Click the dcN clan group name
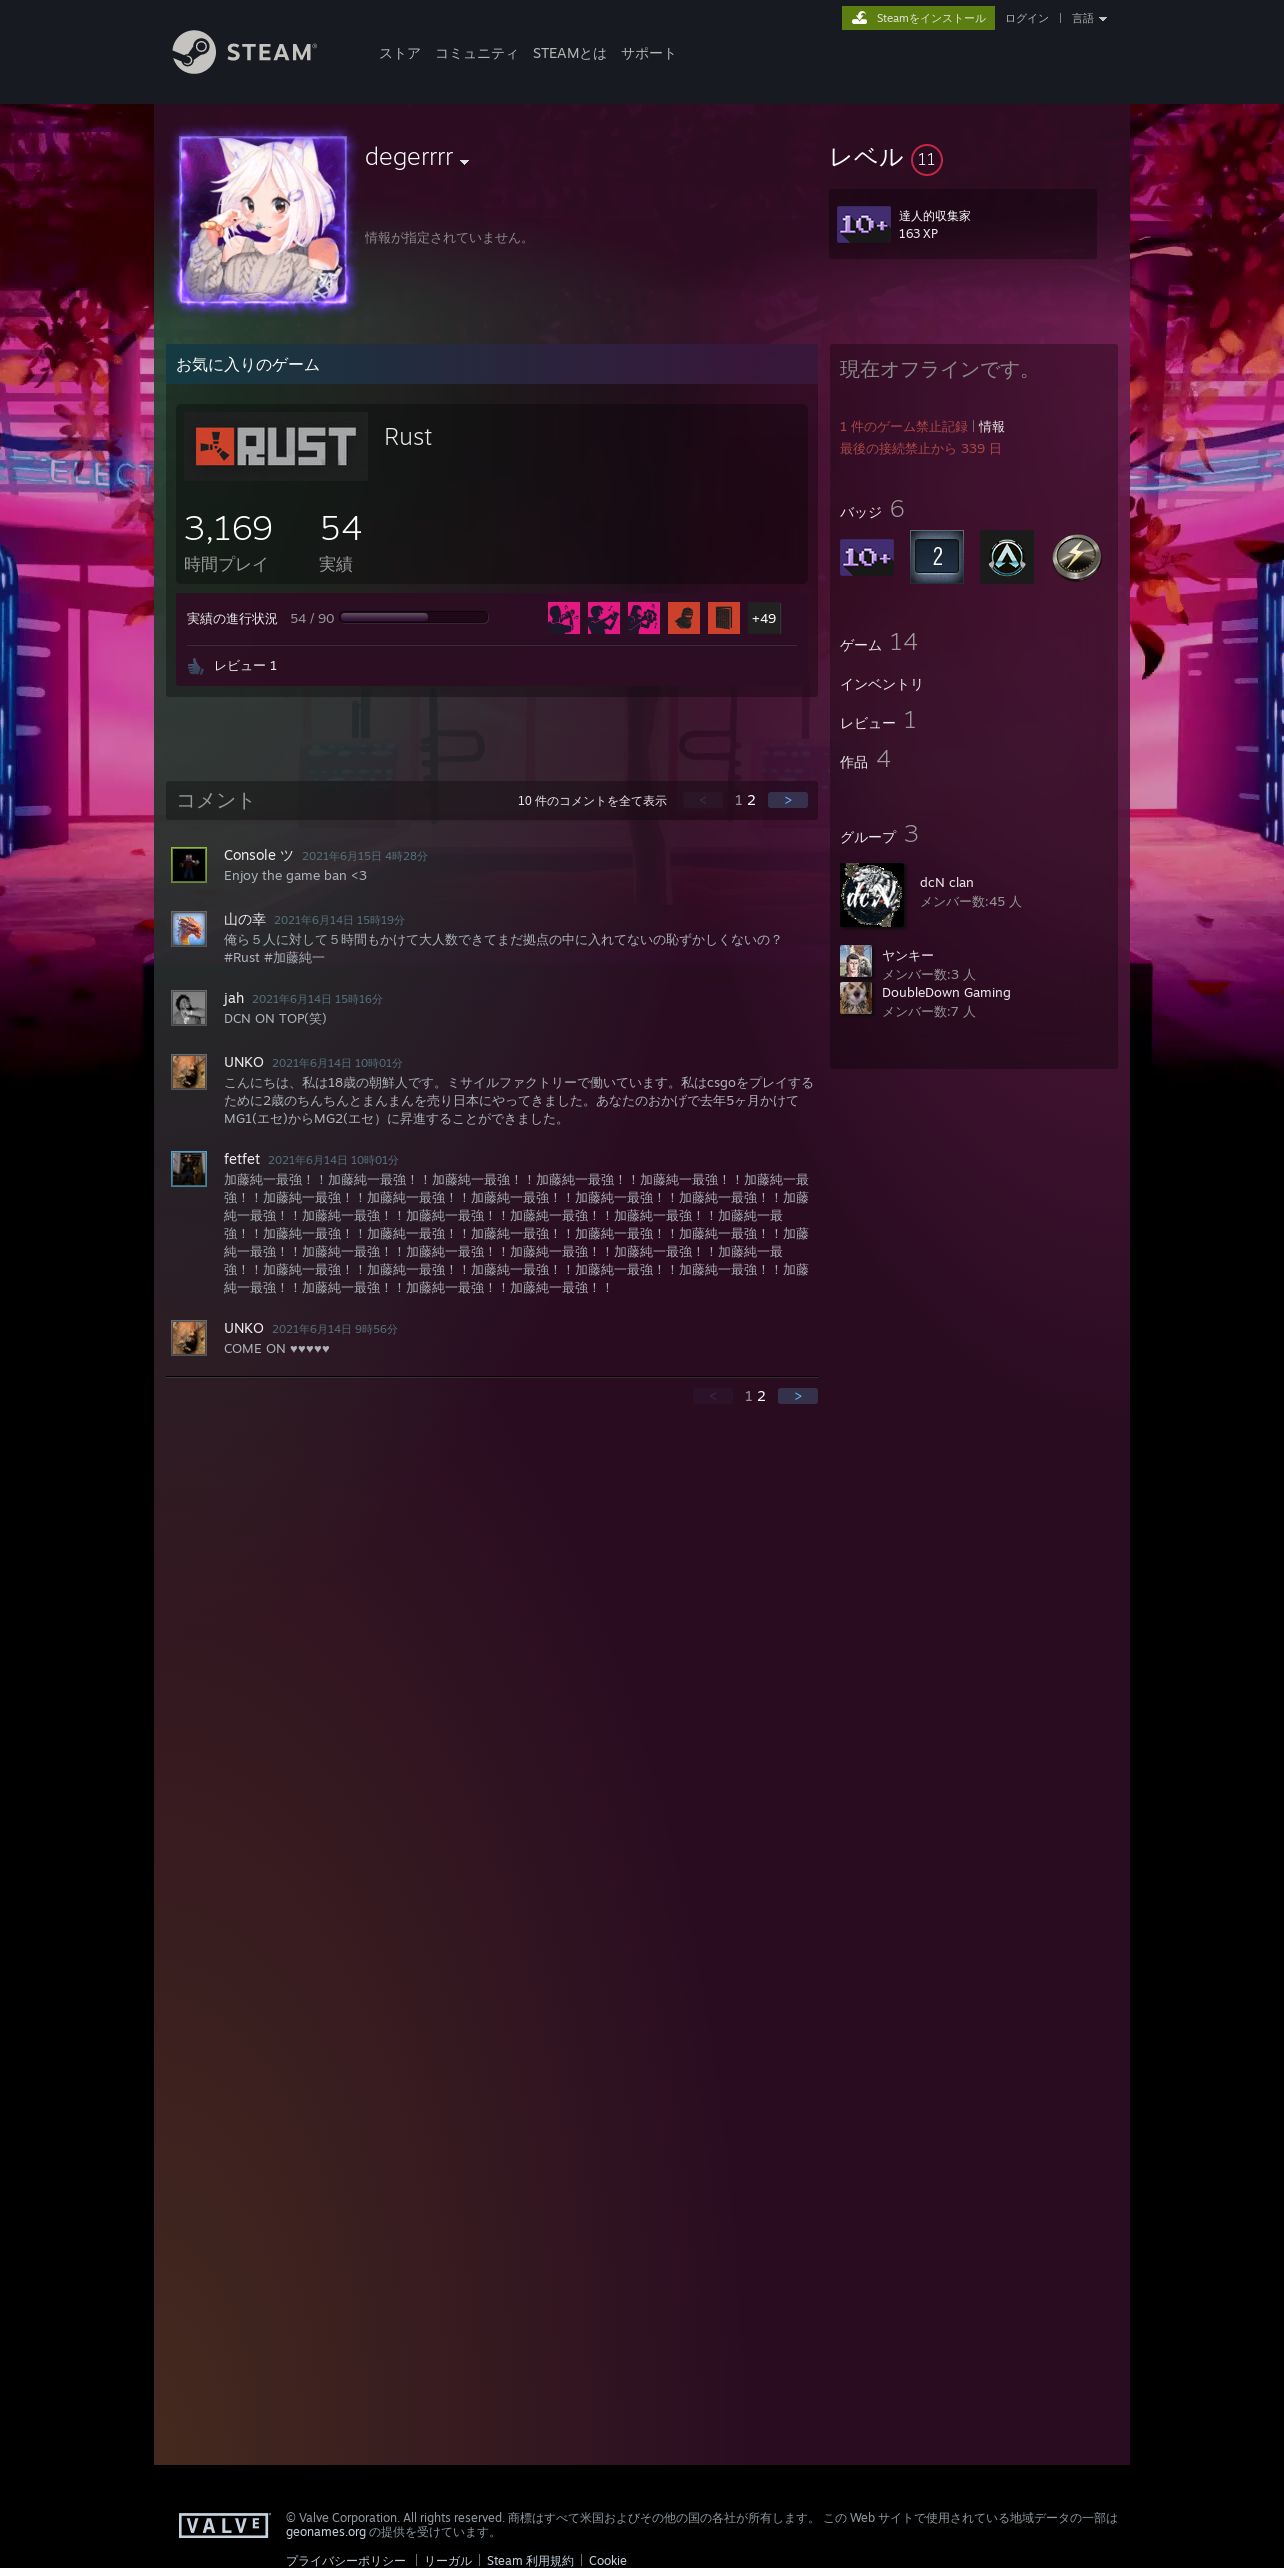 coord(946,883)
